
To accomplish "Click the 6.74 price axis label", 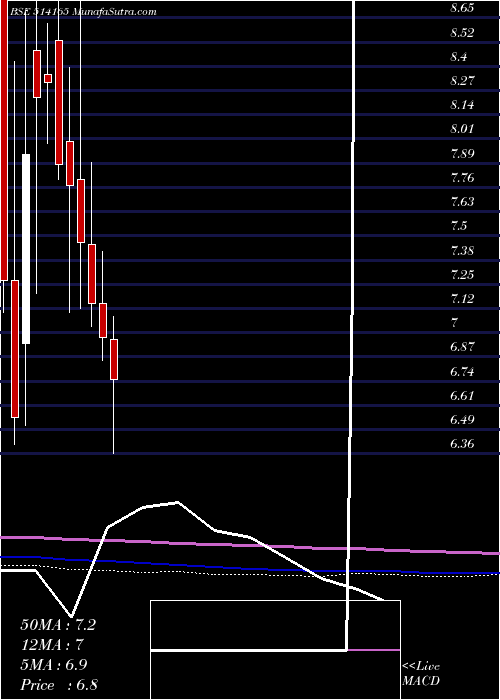I will [x=462, y=372].
